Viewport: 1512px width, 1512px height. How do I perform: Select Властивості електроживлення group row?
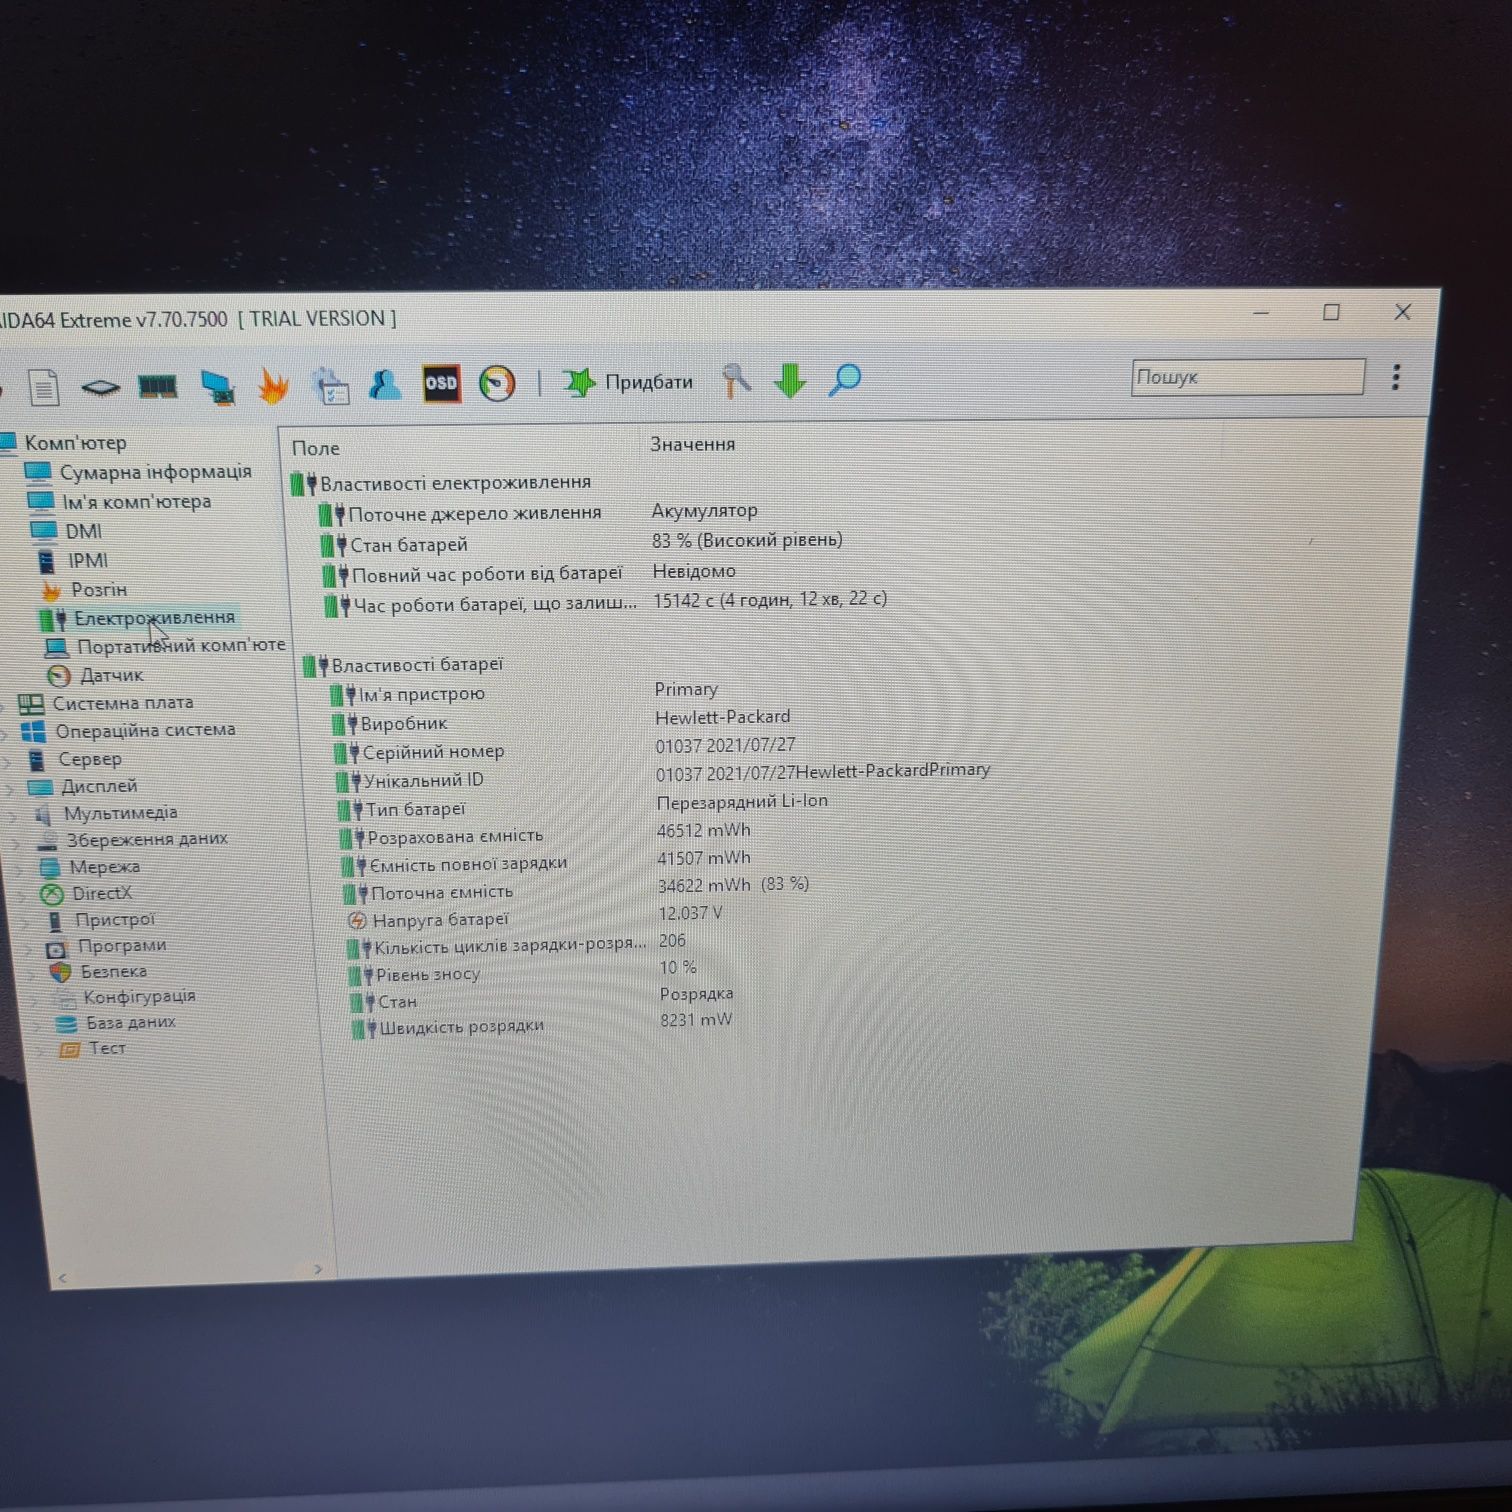coord(441,483)
